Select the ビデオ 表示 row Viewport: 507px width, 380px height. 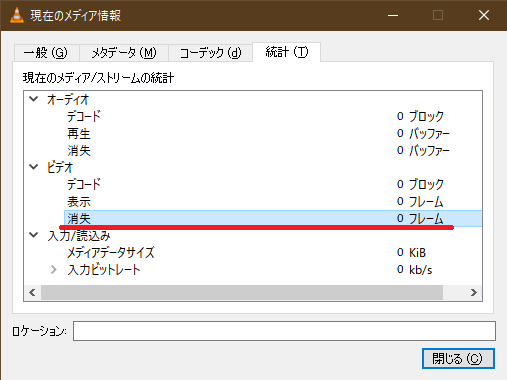273,201
